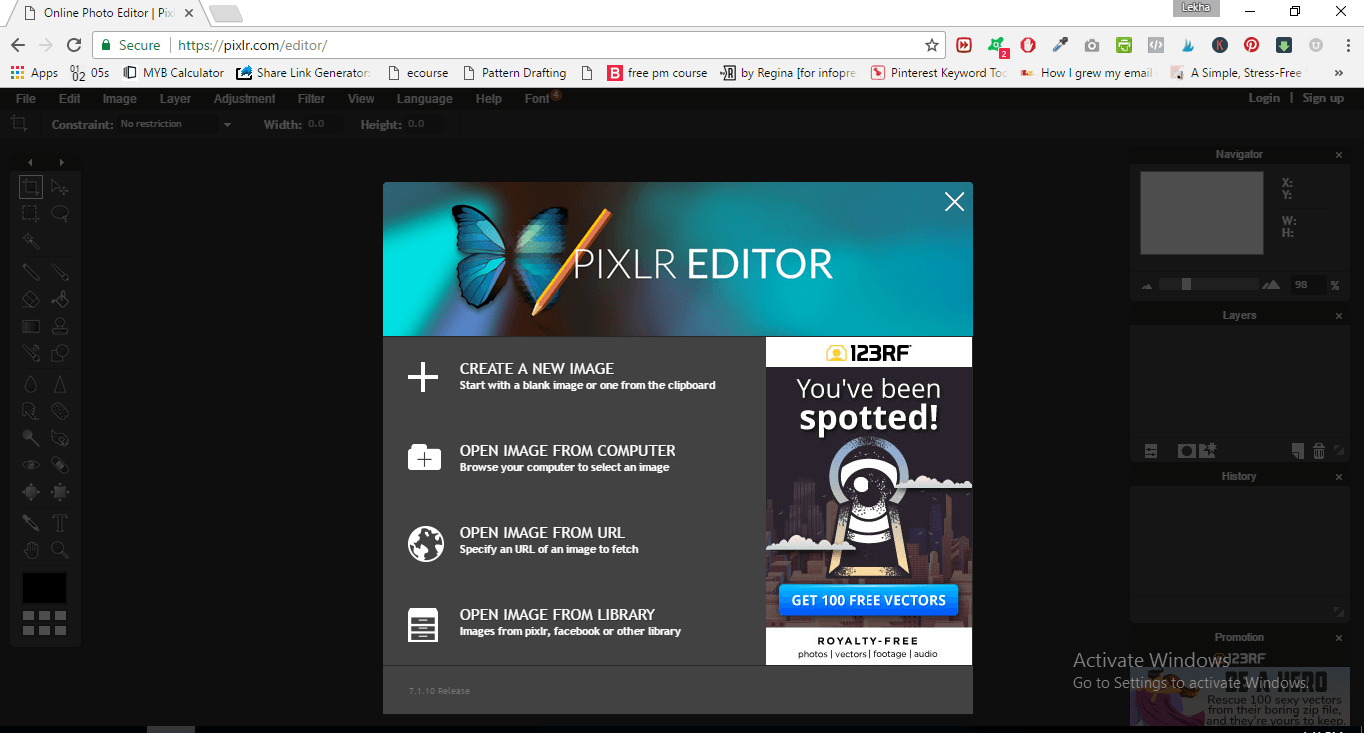Open the MYB Calculator bookmark
Viewport: 1364px width, 733px height.
pyautogui.click(x=173, y=73)
